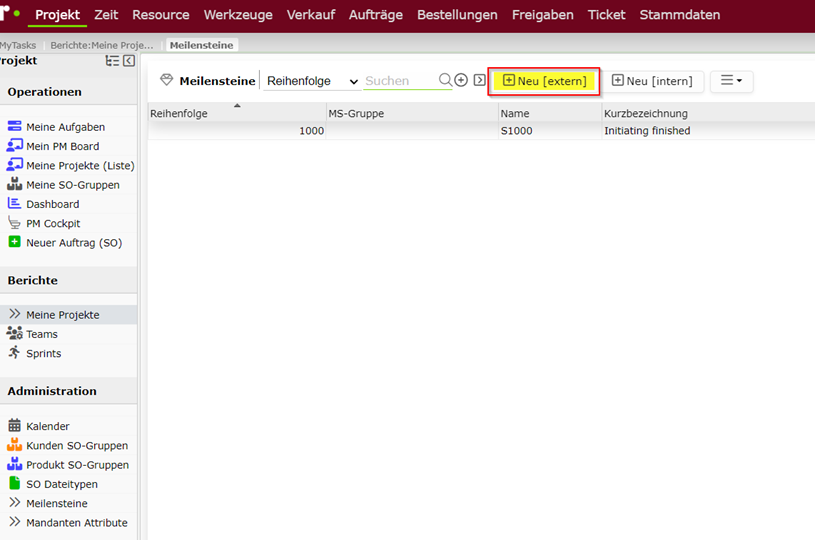Click the Operationen section heading
This screenshot has width=815, height=540.
(x=45, y=92)
